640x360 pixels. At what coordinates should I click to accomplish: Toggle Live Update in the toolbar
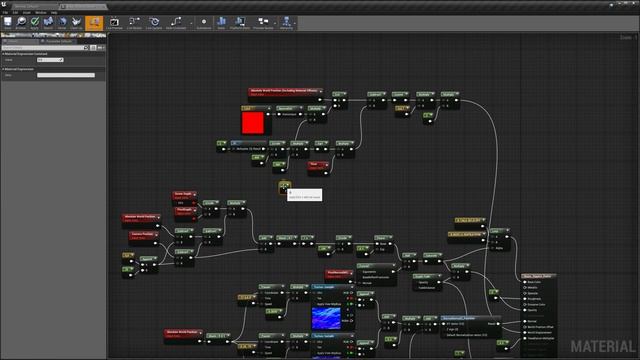154,23
